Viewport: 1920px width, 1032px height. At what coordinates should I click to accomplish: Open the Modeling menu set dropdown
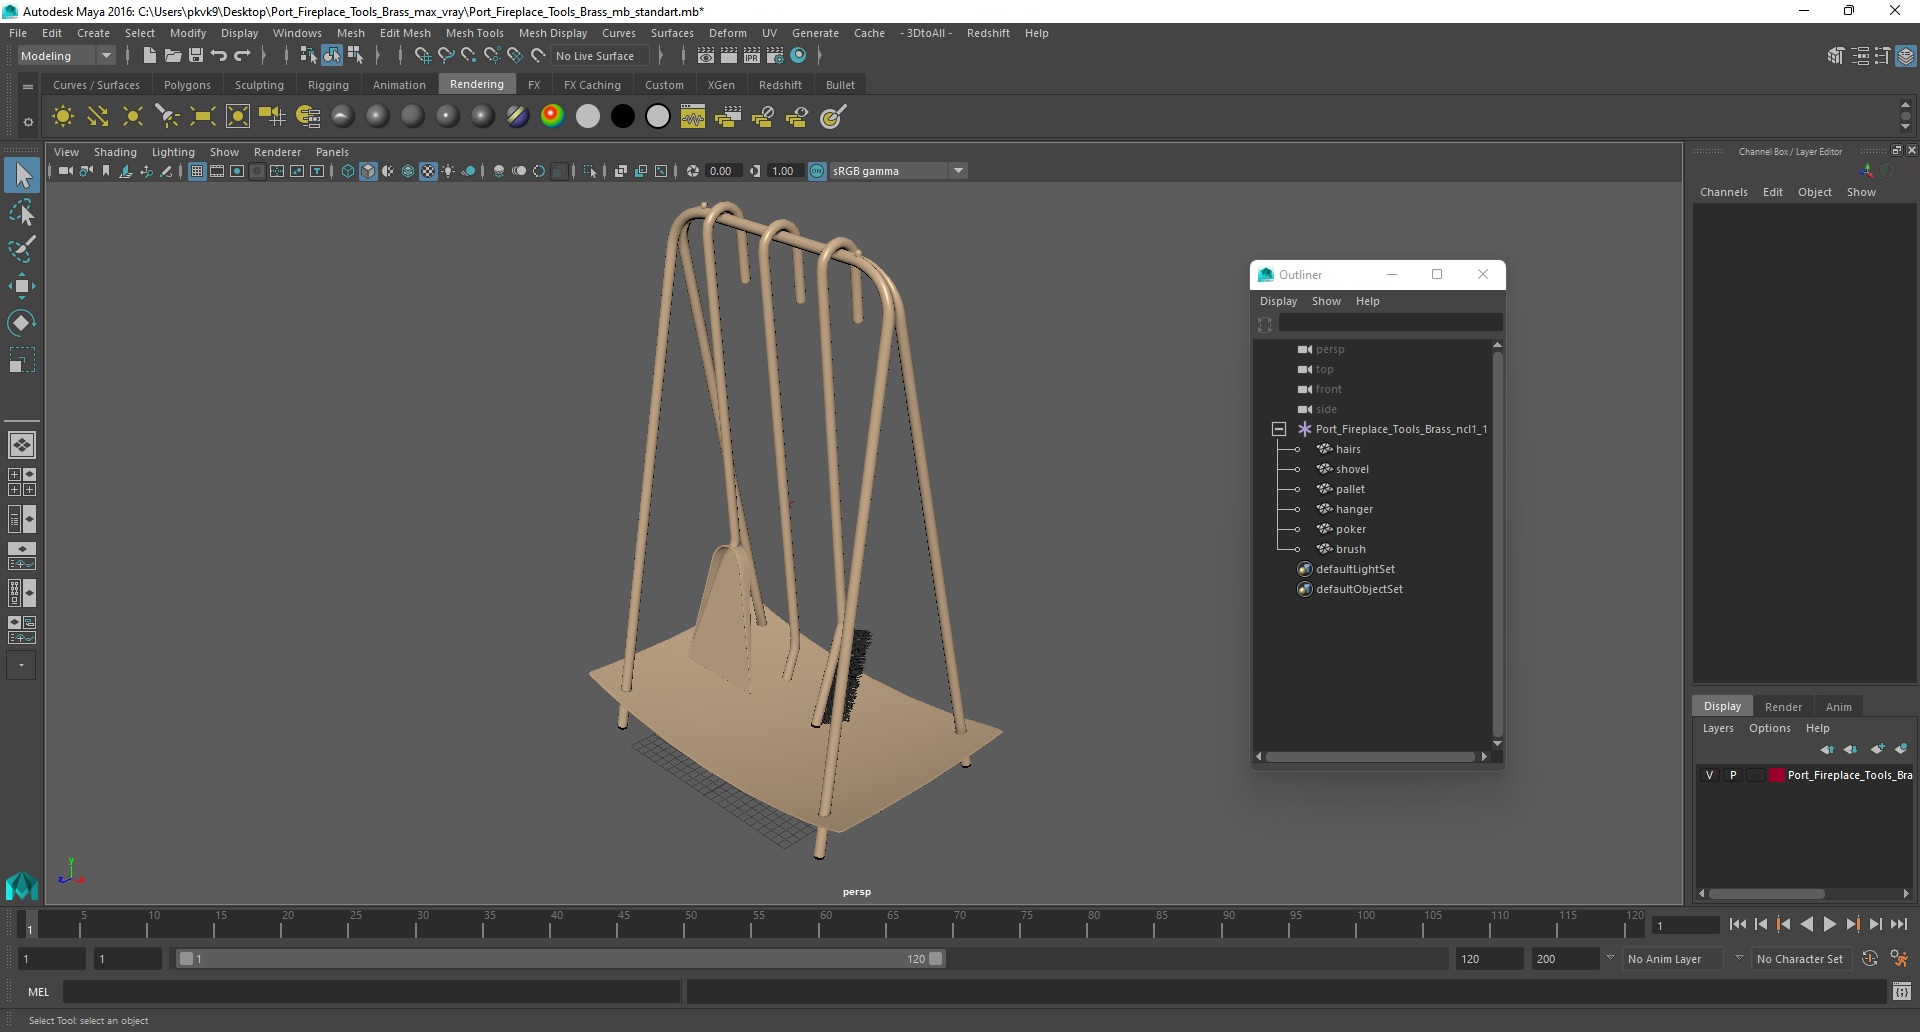(66, 56)
